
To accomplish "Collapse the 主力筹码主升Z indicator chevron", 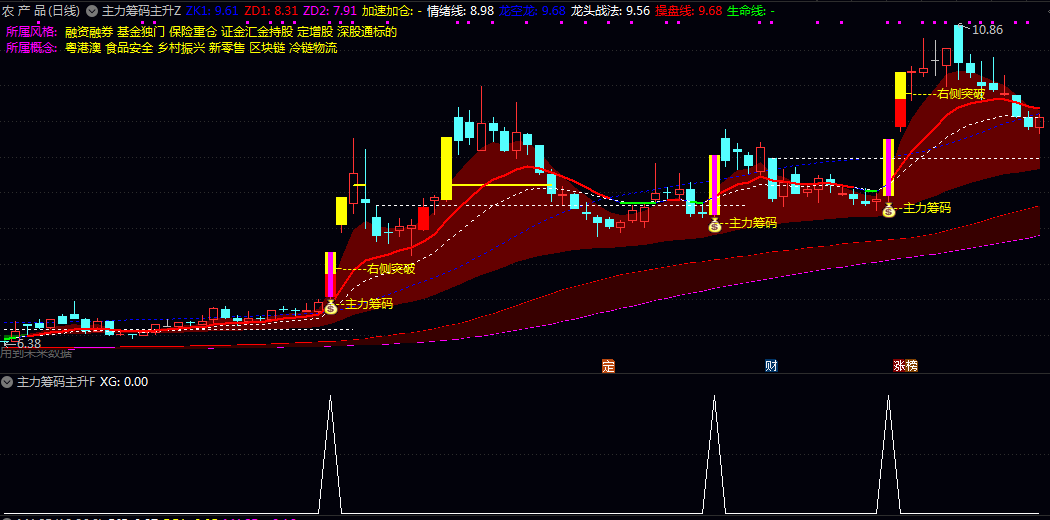I will 92,11.
